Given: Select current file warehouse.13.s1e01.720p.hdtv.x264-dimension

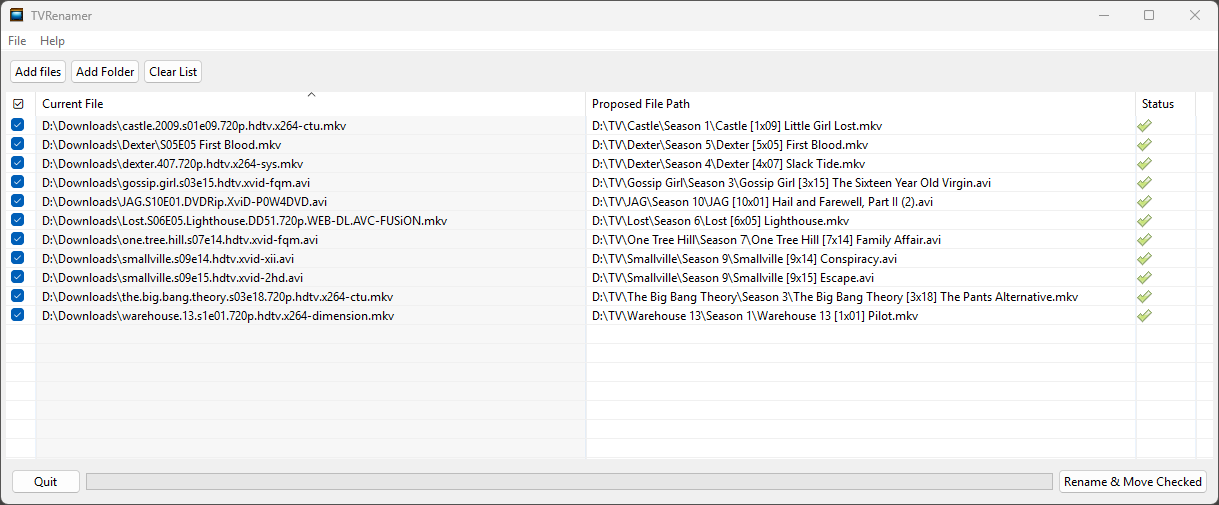Looking at the screenshot, I should pos(218,316).
